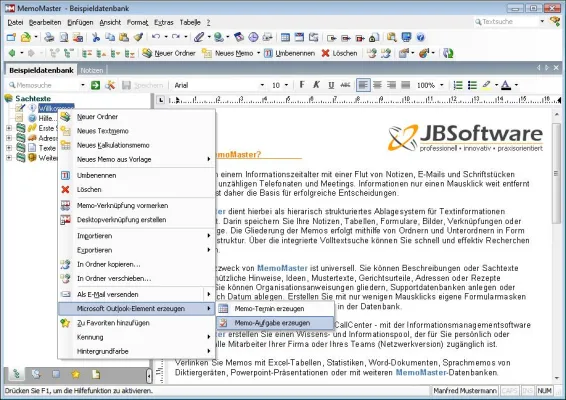Click the copy icon in the toolbar
This screenshot has height=400, width=566.
(x=110, y=37)
